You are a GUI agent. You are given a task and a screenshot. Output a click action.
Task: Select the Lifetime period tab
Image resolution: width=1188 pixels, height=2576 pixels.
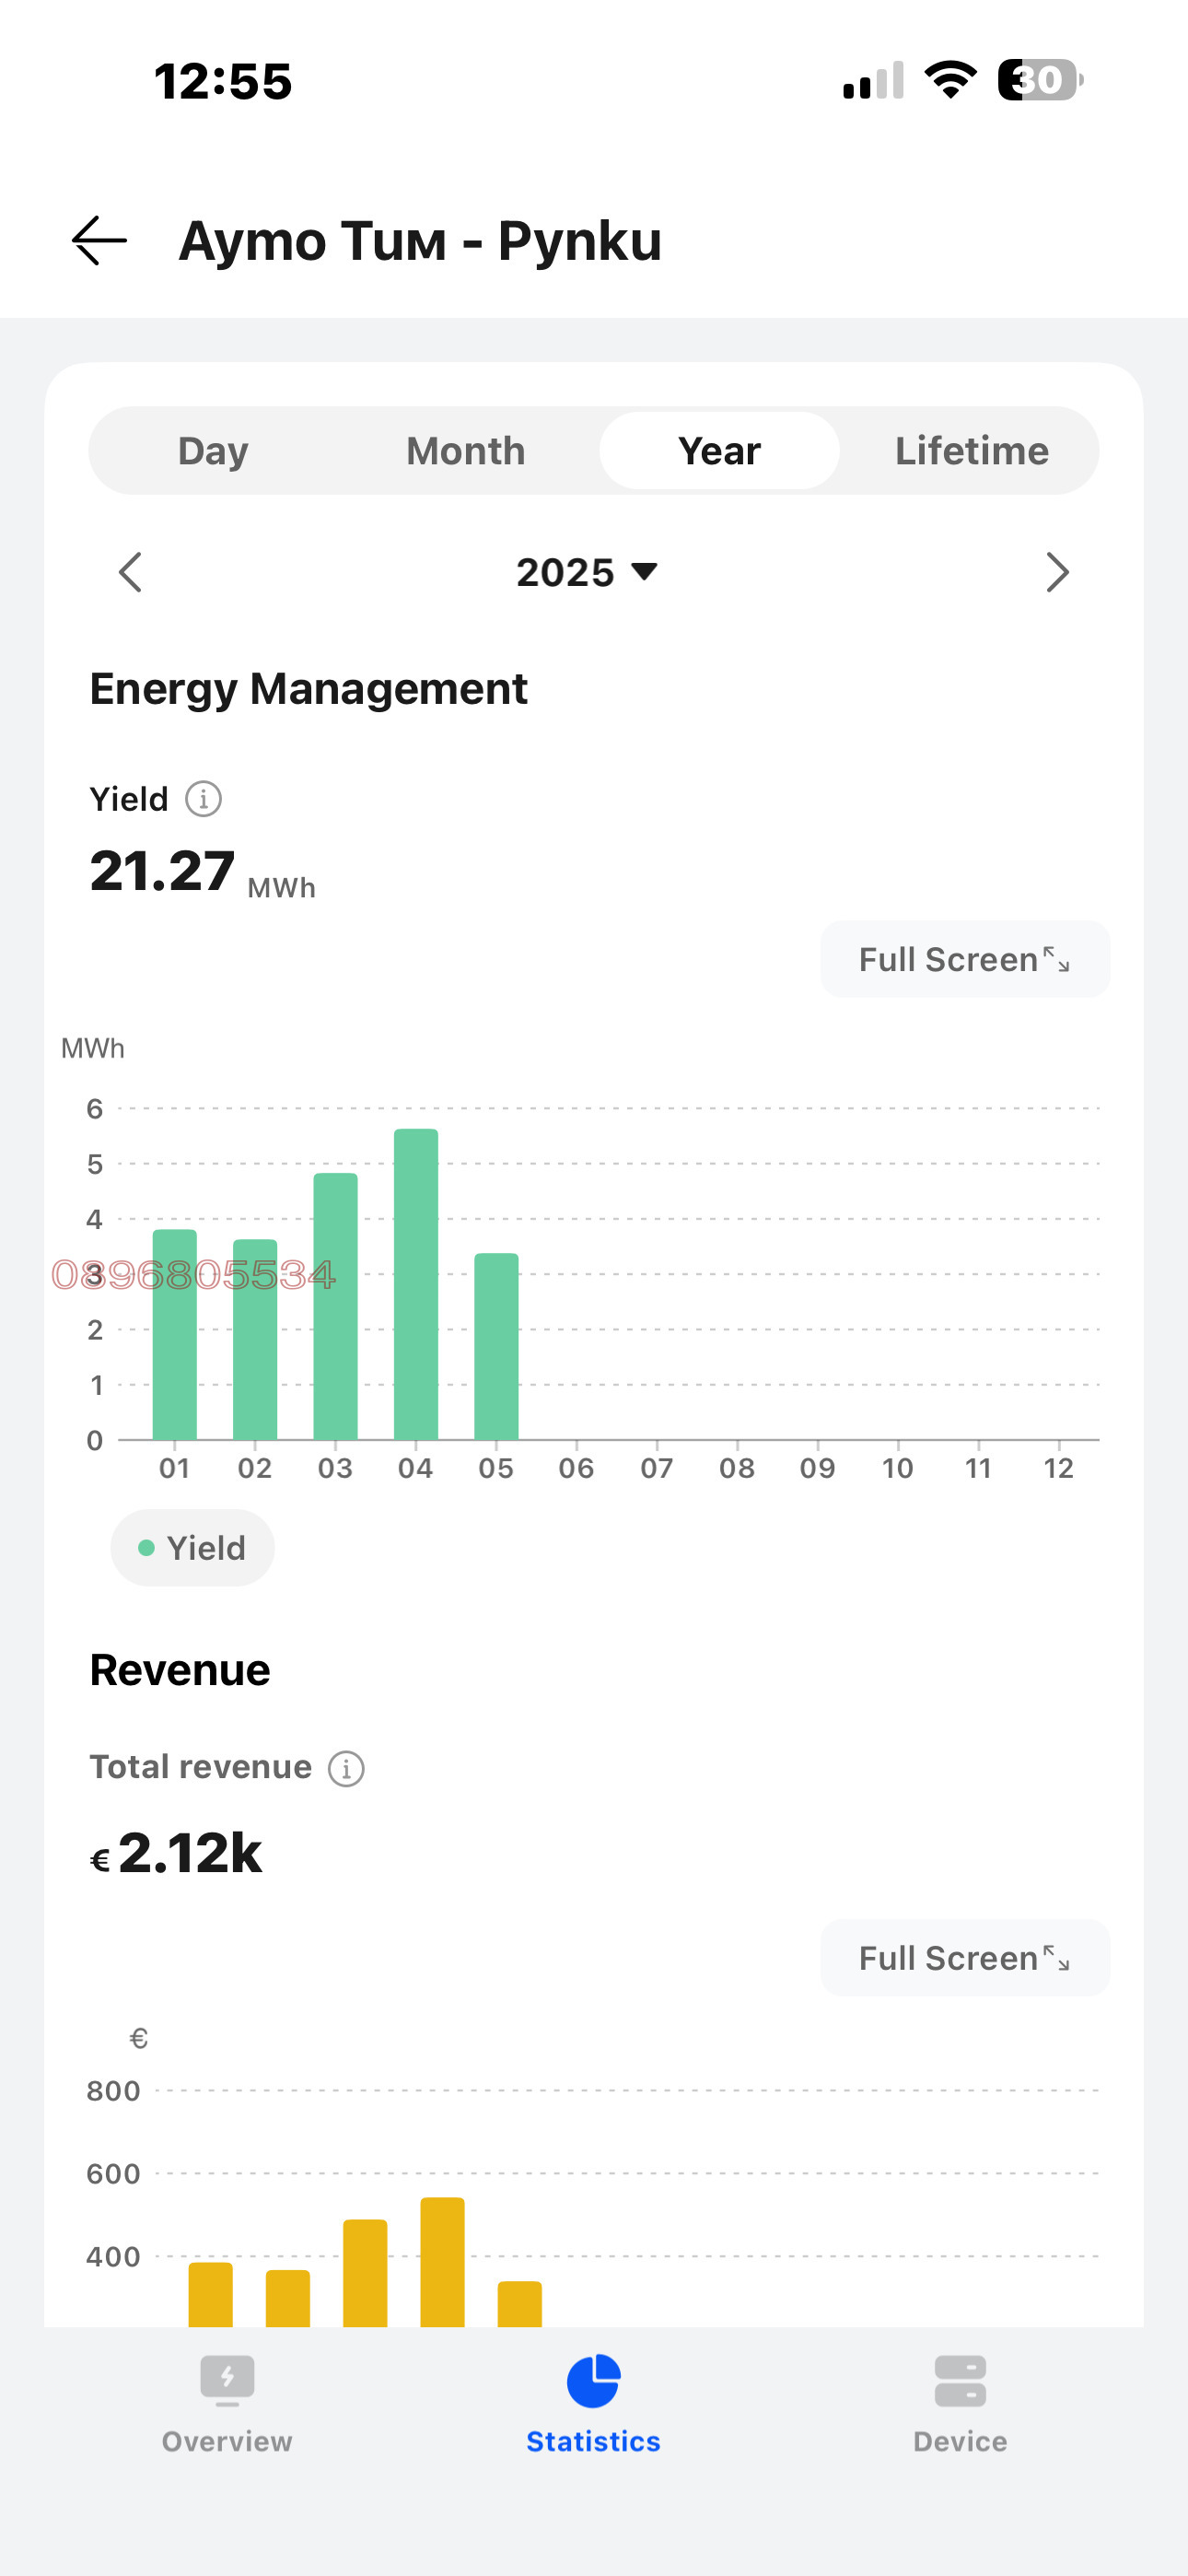971,451
